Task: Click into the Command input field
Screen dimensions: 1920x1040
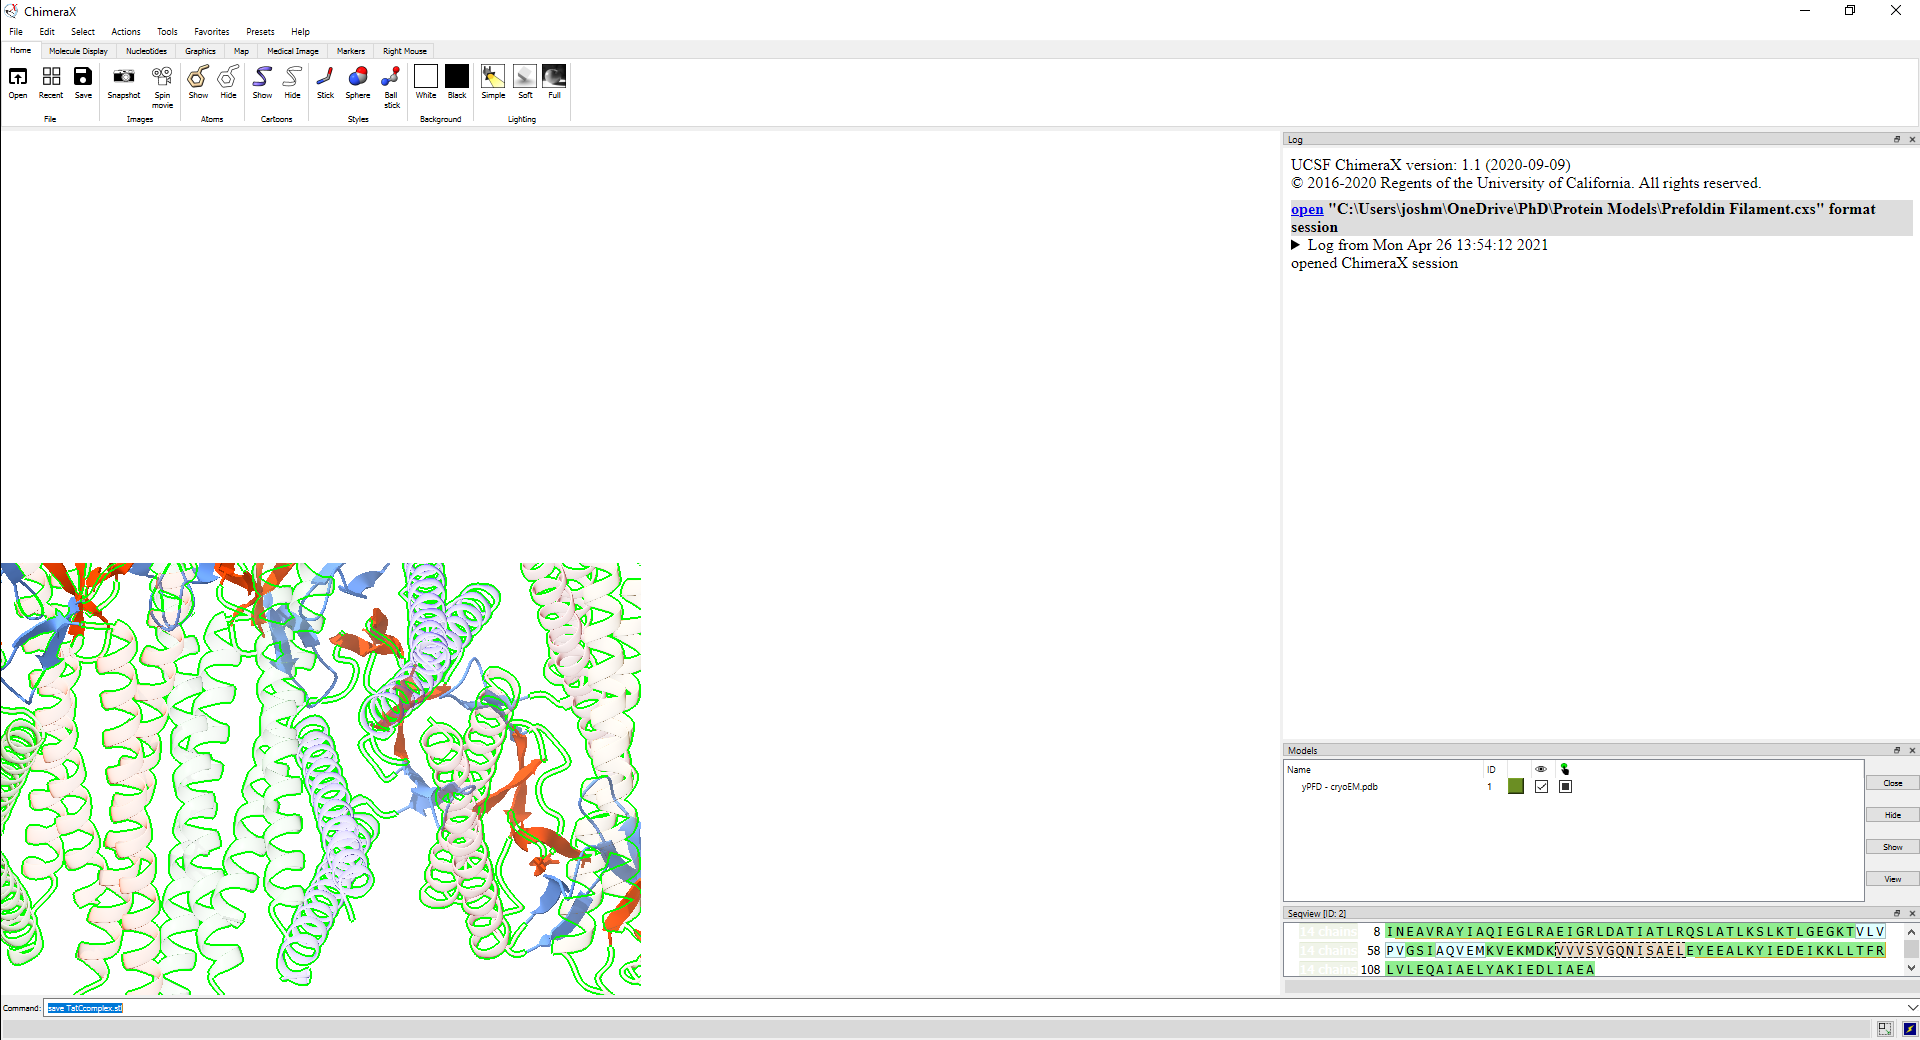Action: pyautogui.click(x=900, y=1008)
